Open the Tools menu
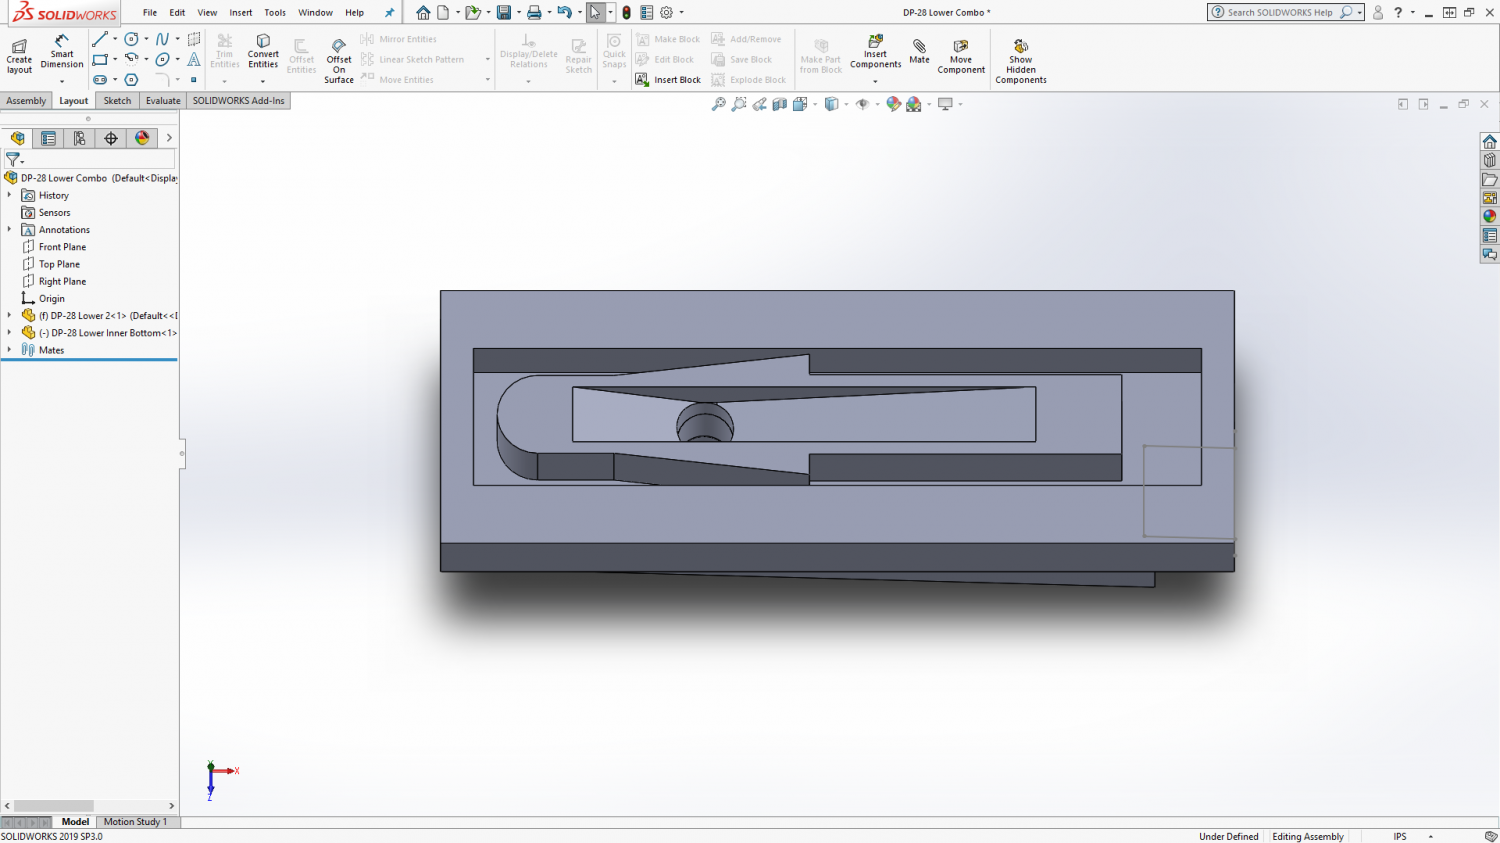 point(275,13)
